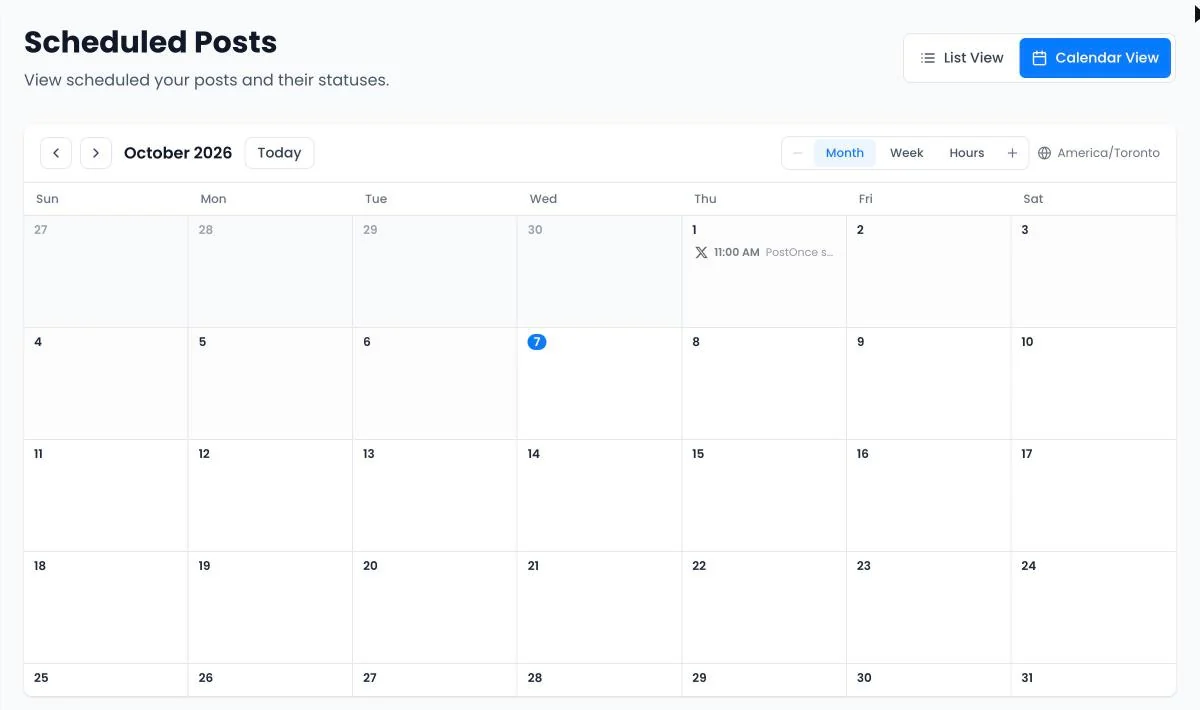Image resolution: width=1200 pixels, height=710 pixels.
Task: Click date number 9
Action: (861, 342)
